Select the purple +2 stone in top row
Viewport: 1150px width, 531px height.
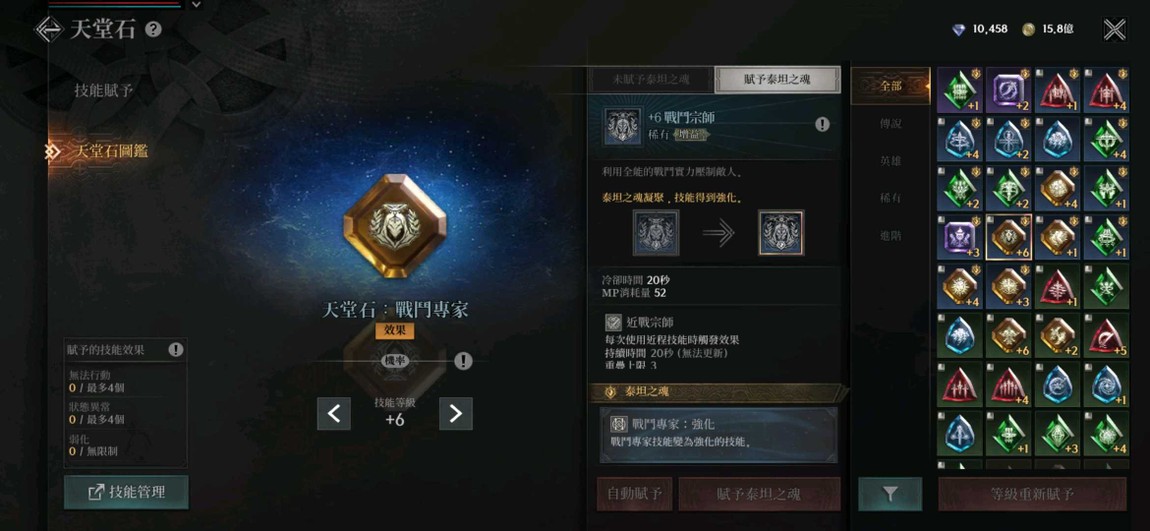point(1008,89)
